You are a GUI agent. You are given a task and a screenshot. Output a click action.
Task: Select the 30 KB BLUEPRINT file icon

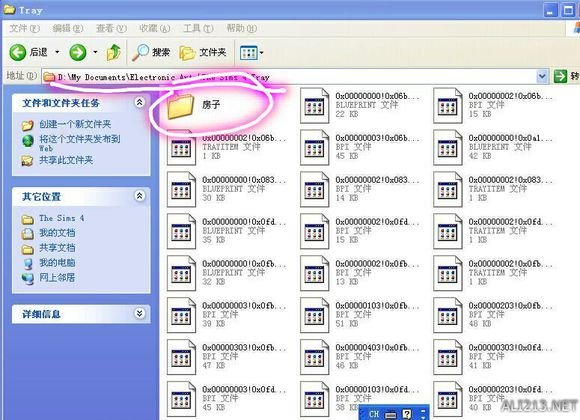point(181,189)
